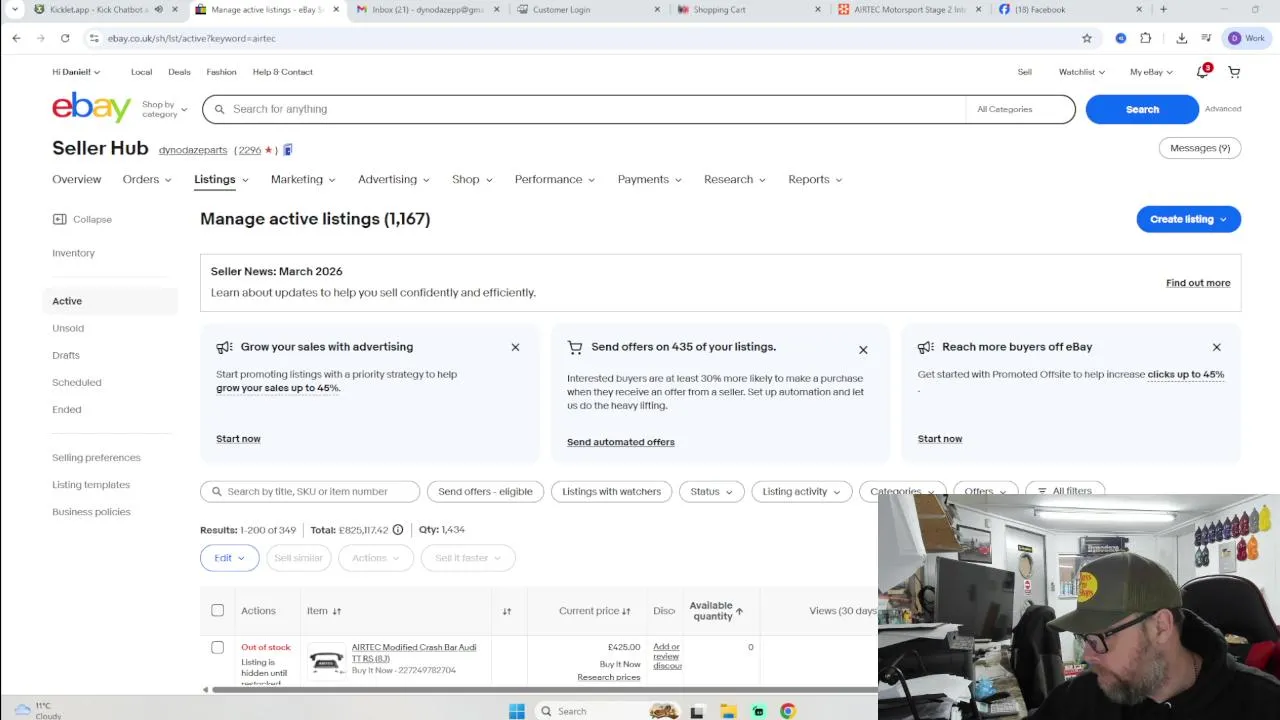Open the shopping cart icon
The width and height of the screenshot is (1280, 720).
(x=1234, y=72)
